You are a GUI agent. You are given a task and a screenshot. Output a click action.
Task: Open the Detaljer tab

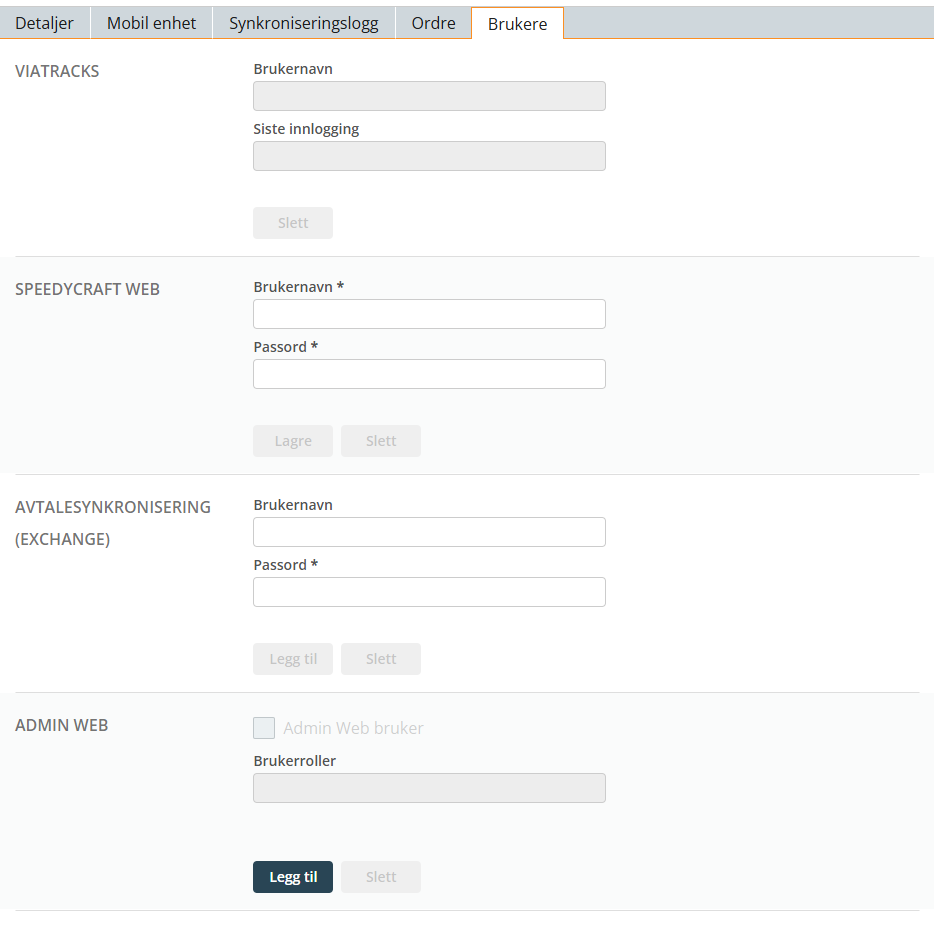(x=45, y=23)
